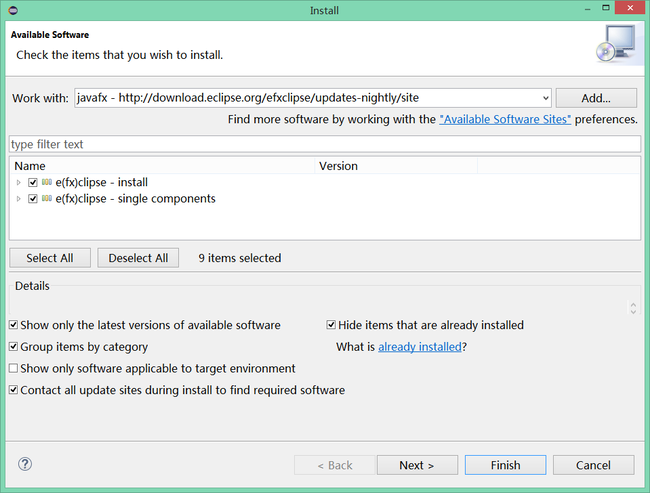Expand e(fx)clipse - single components tree node

pos(18,199)
